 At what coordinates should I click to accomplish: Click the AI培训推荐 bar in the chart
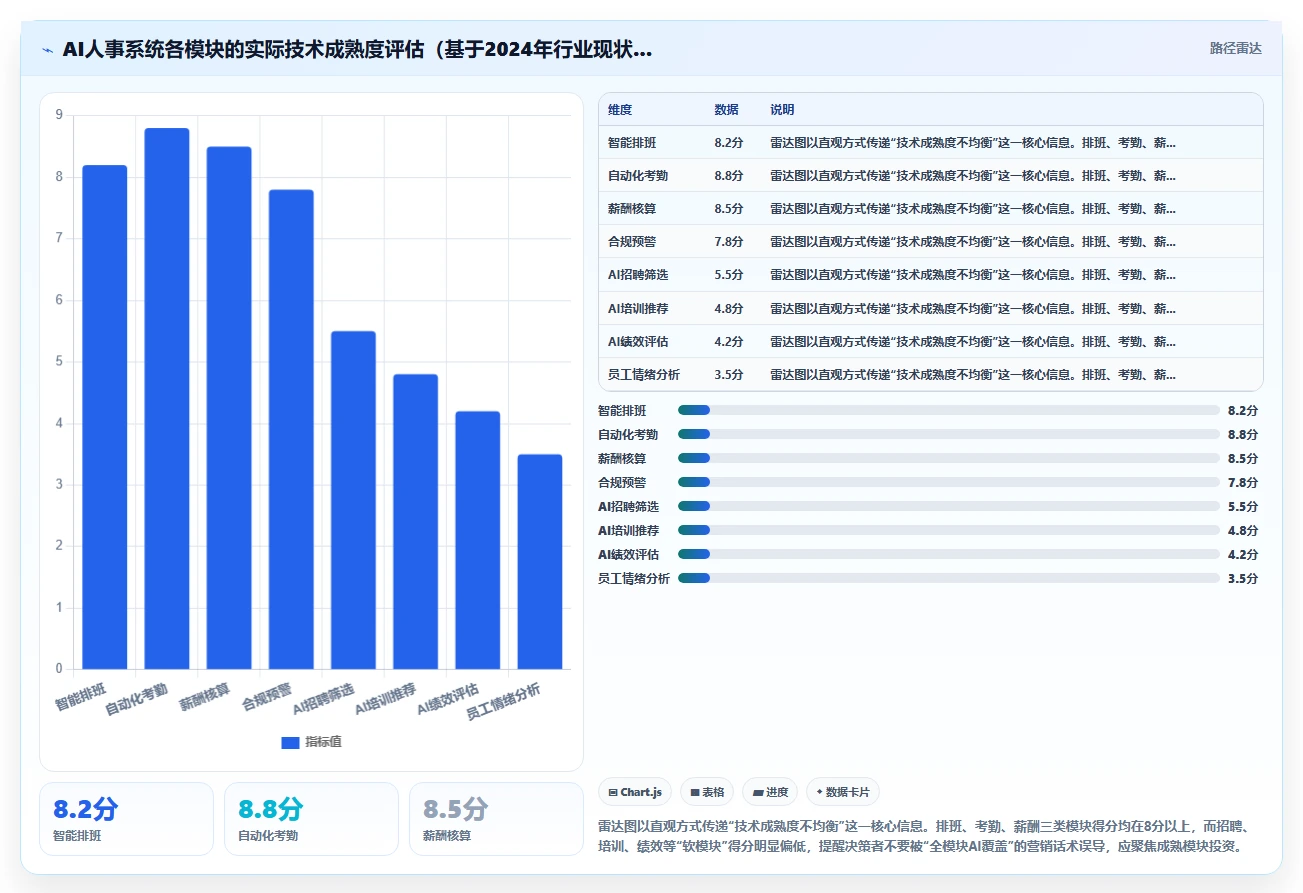pos(415,521)
